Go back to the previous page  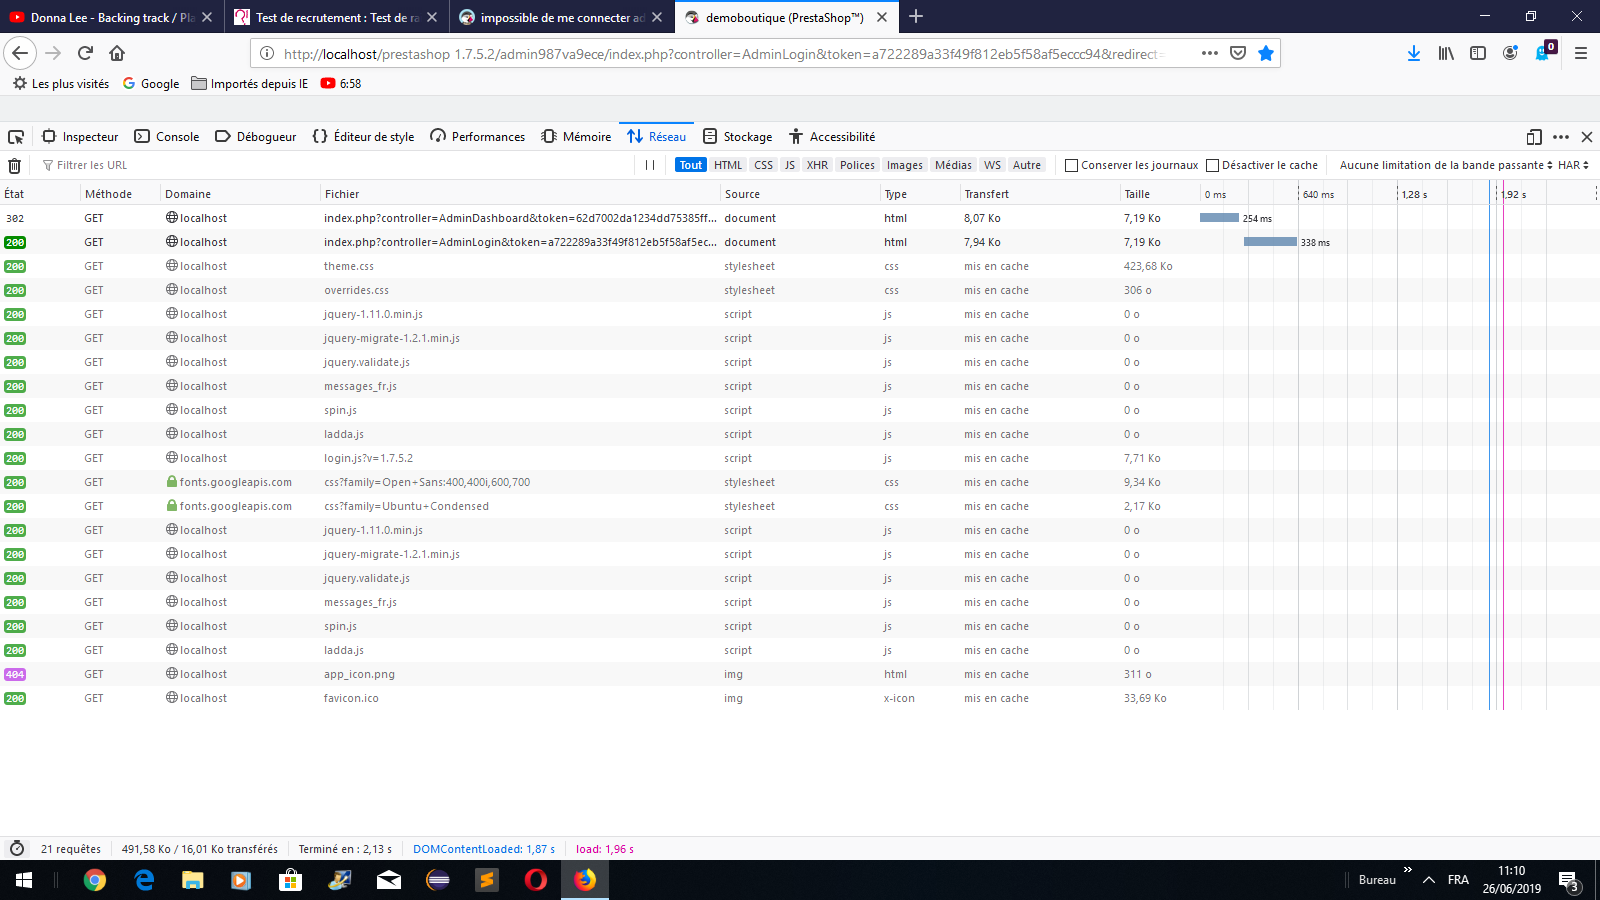(x=20, y=53)
